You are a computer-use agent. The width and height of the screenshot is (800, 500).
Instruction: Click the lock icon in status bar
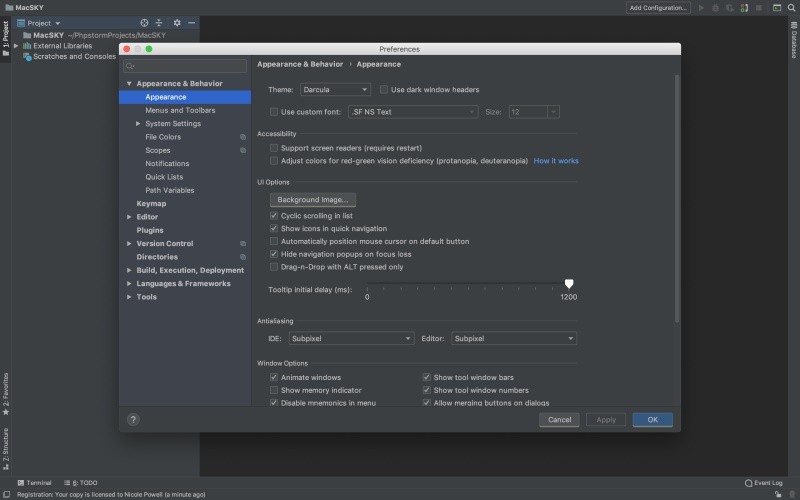click(778, 494)
